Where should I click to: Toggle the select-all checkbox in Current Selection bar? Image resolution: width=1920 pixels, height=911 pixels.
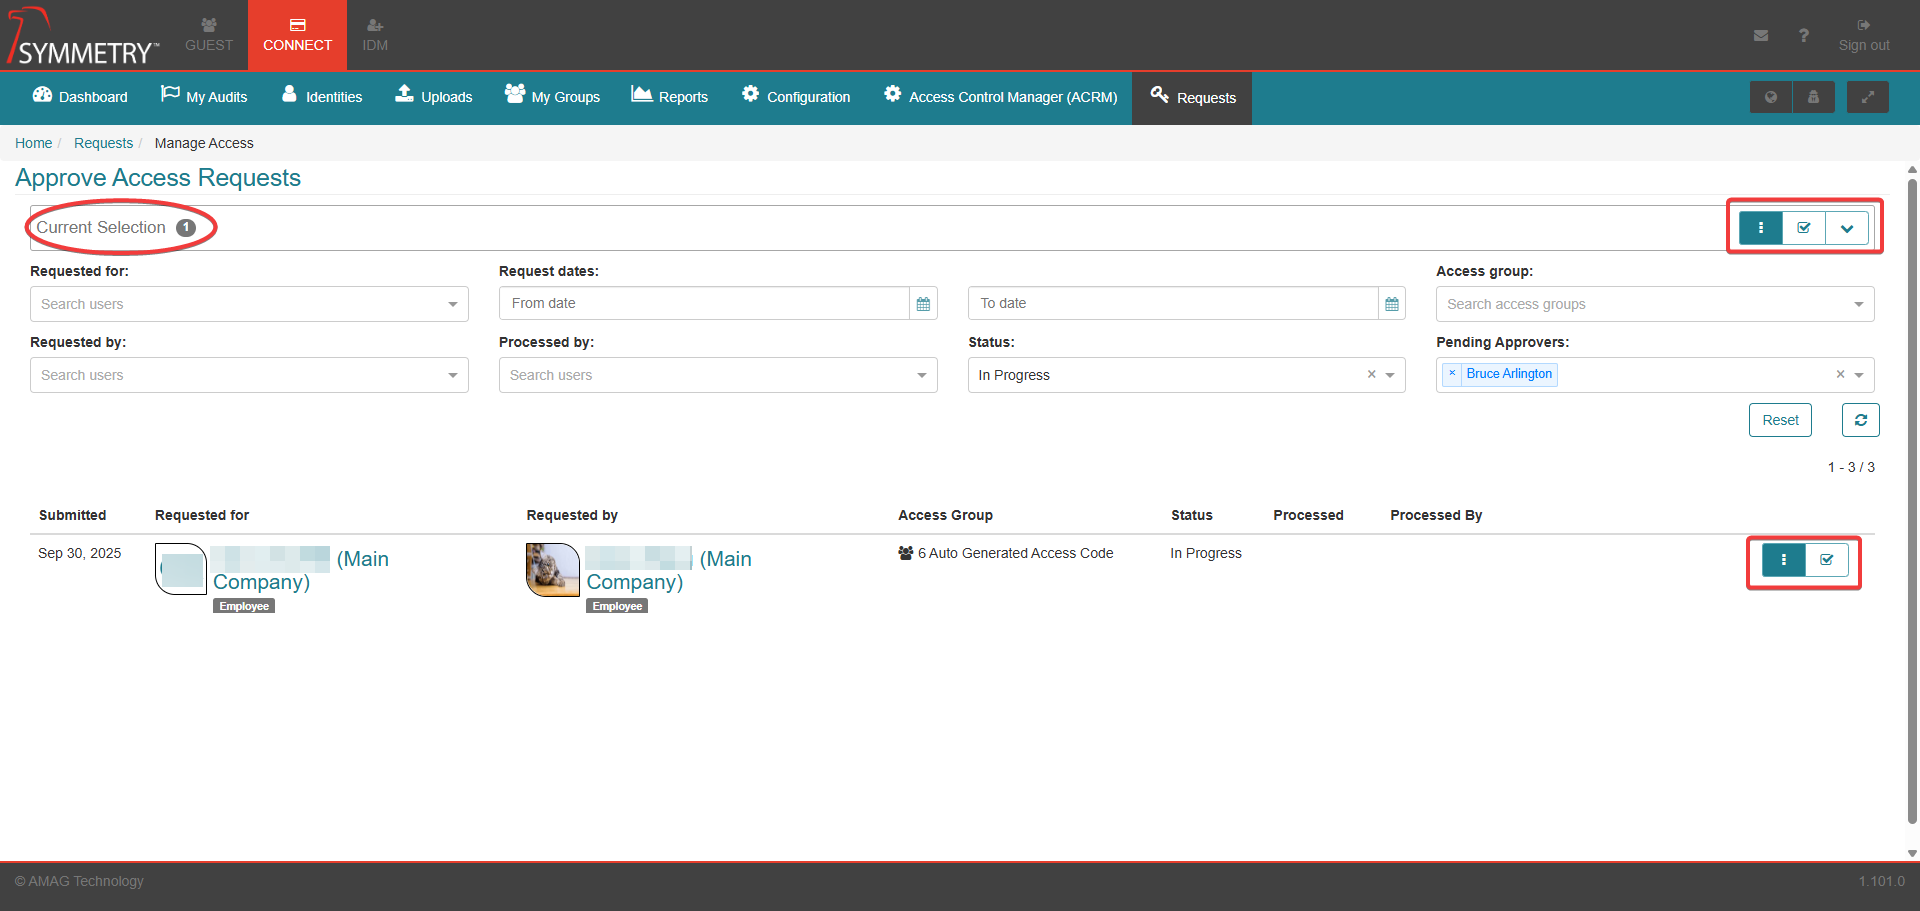pyautogui.click(x=1803, y=228)
